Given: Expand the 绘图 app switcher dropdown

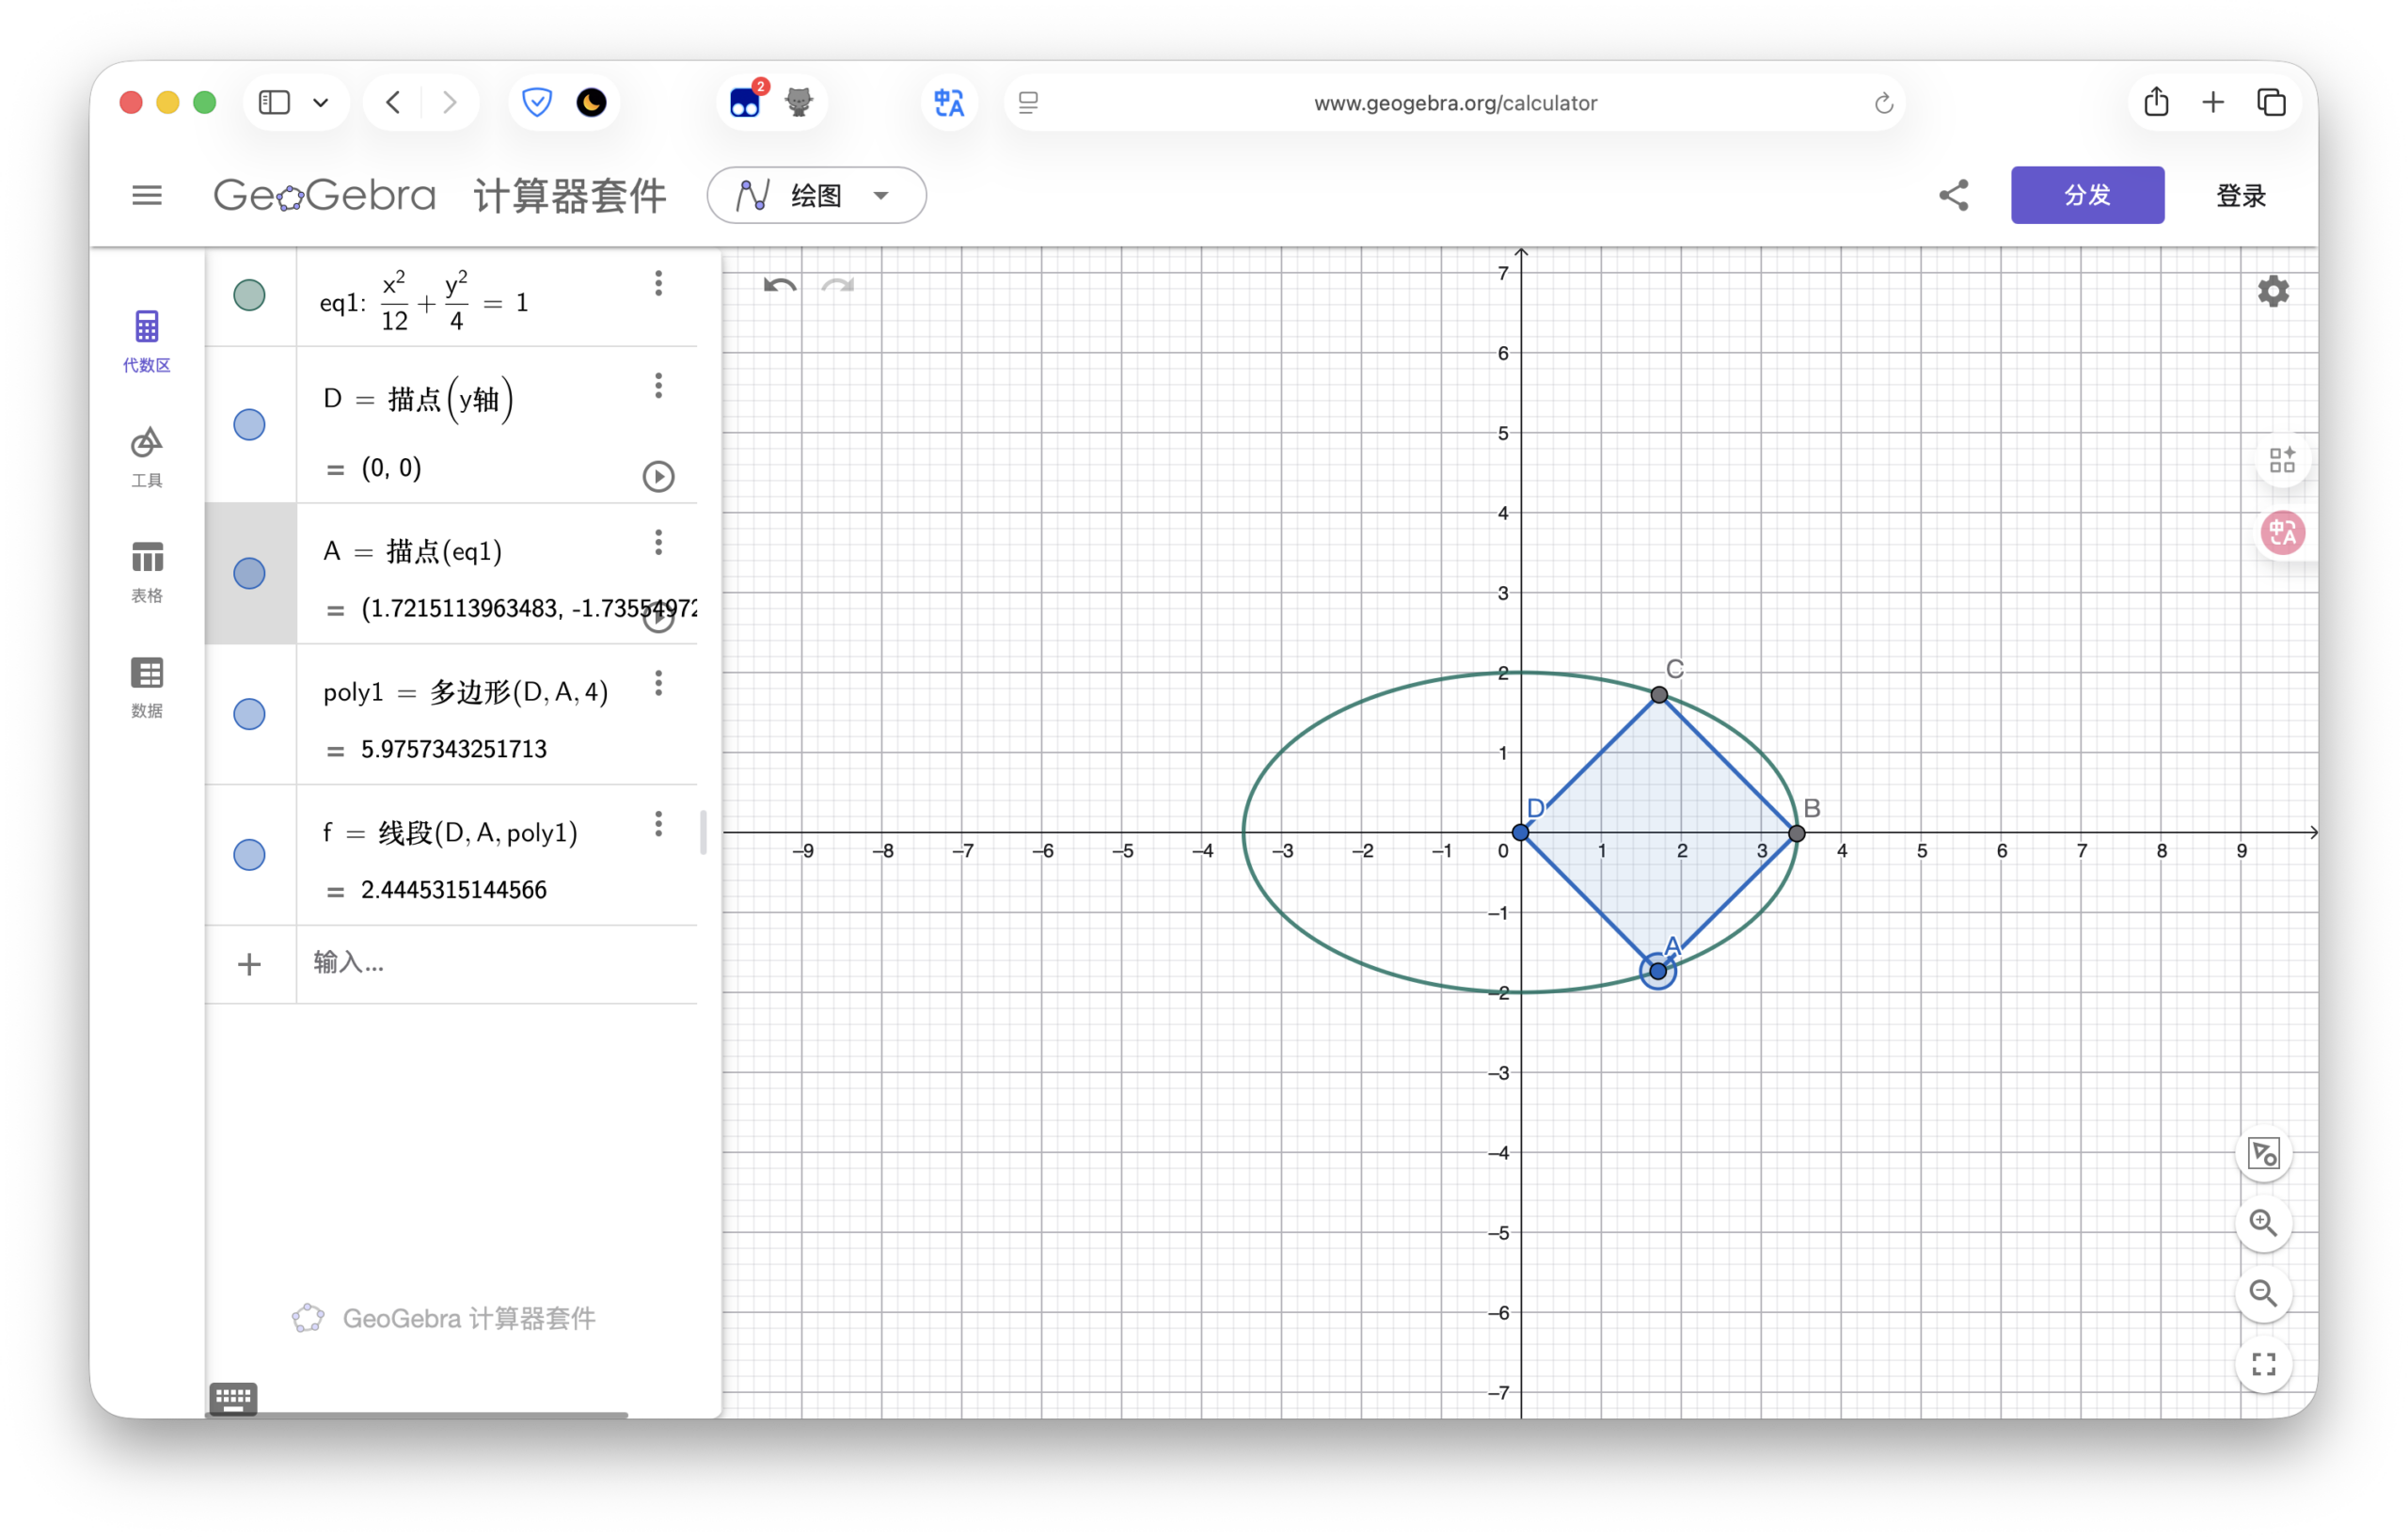Looking at the screenshot, I should (816, 195).
